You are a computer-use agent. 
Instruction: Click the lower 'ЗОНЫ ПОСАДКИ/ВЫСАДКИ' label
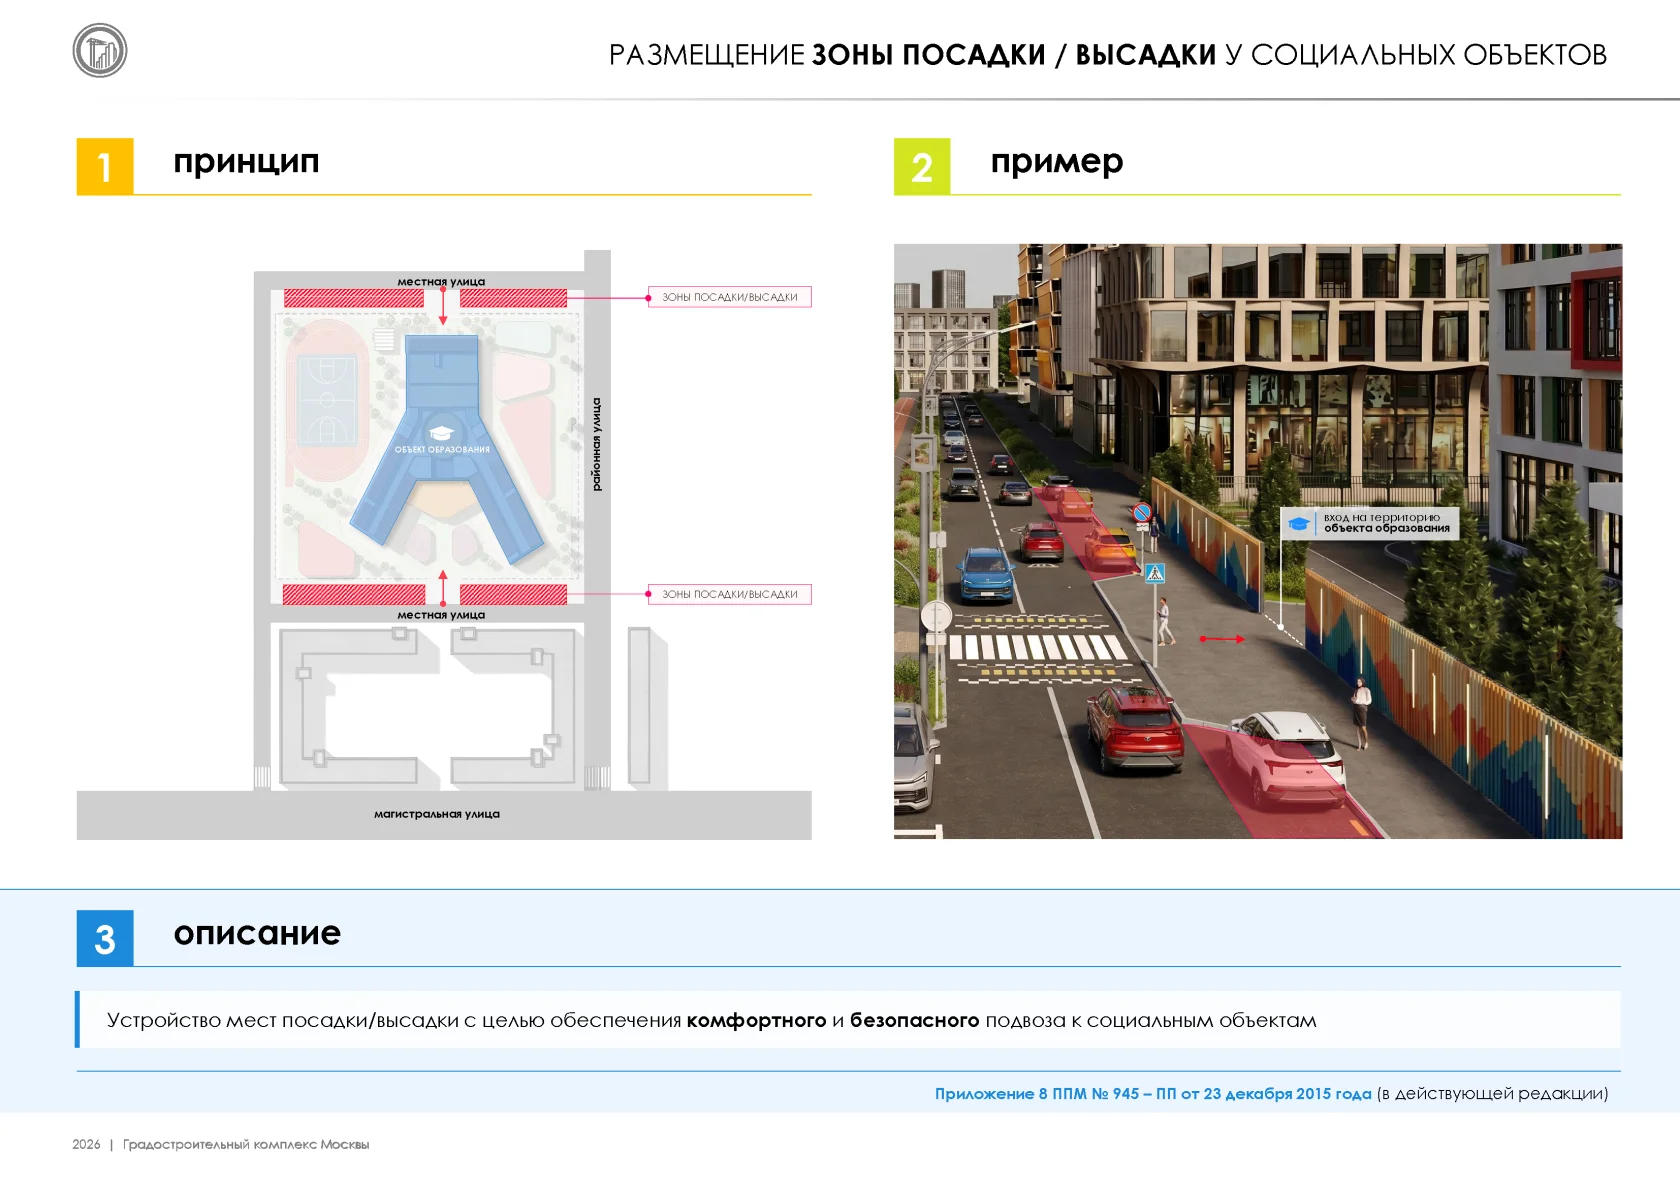coord(730,594)
